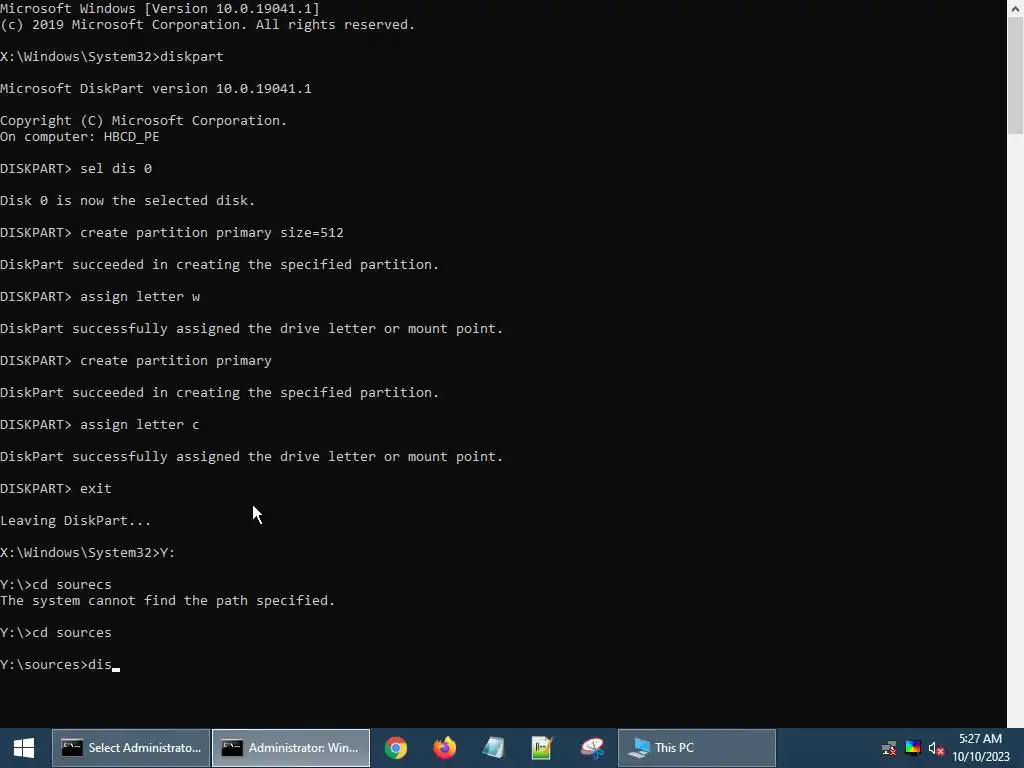Click "The system cannot find the path specified." line
The image size is (1024, 768).
(x=168, y=601)
